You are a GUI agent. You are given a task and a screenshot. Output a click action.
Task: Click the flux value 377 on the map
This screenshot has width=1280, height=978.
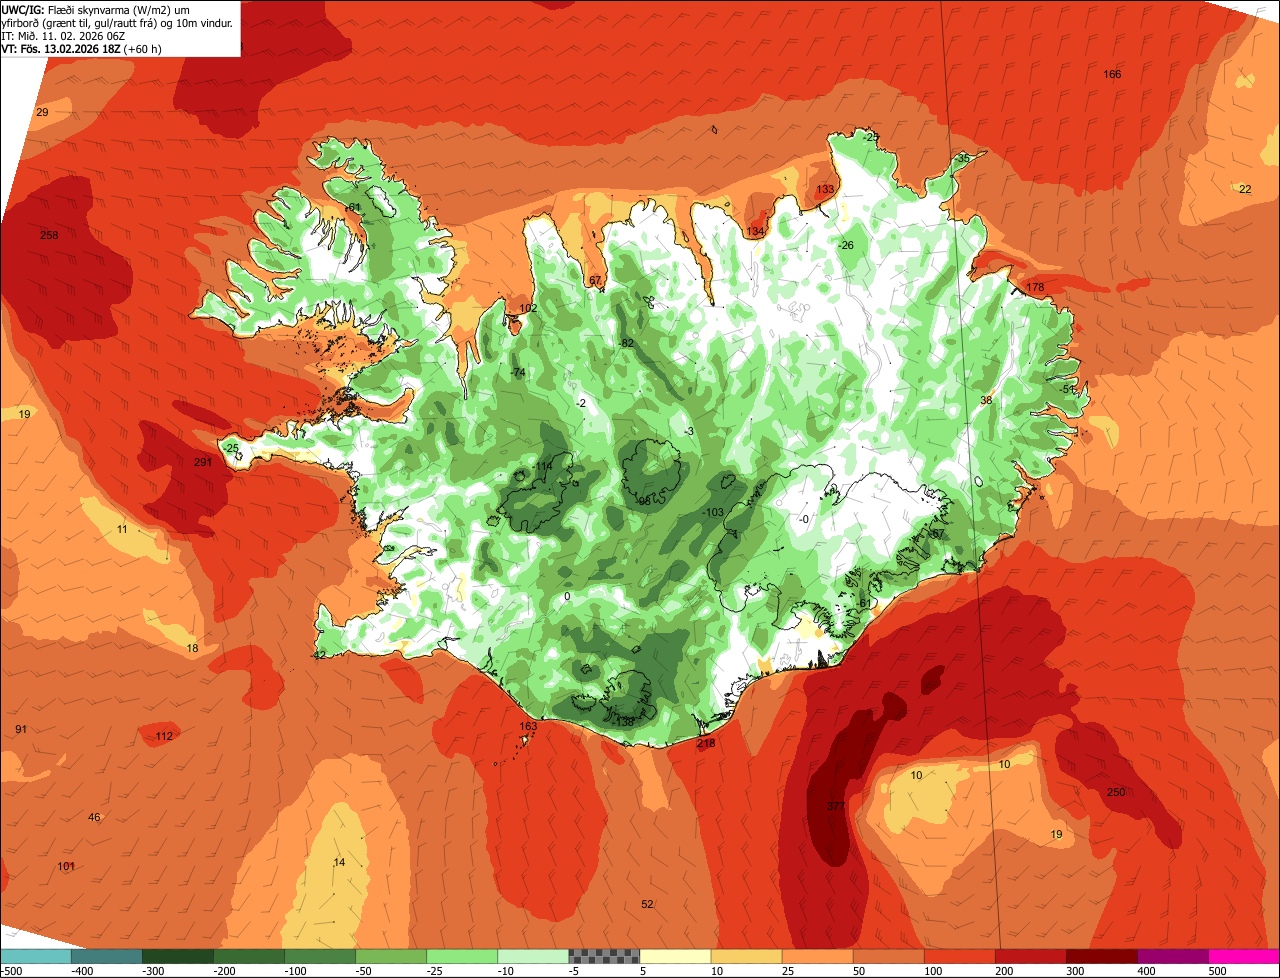pos(836,806)
